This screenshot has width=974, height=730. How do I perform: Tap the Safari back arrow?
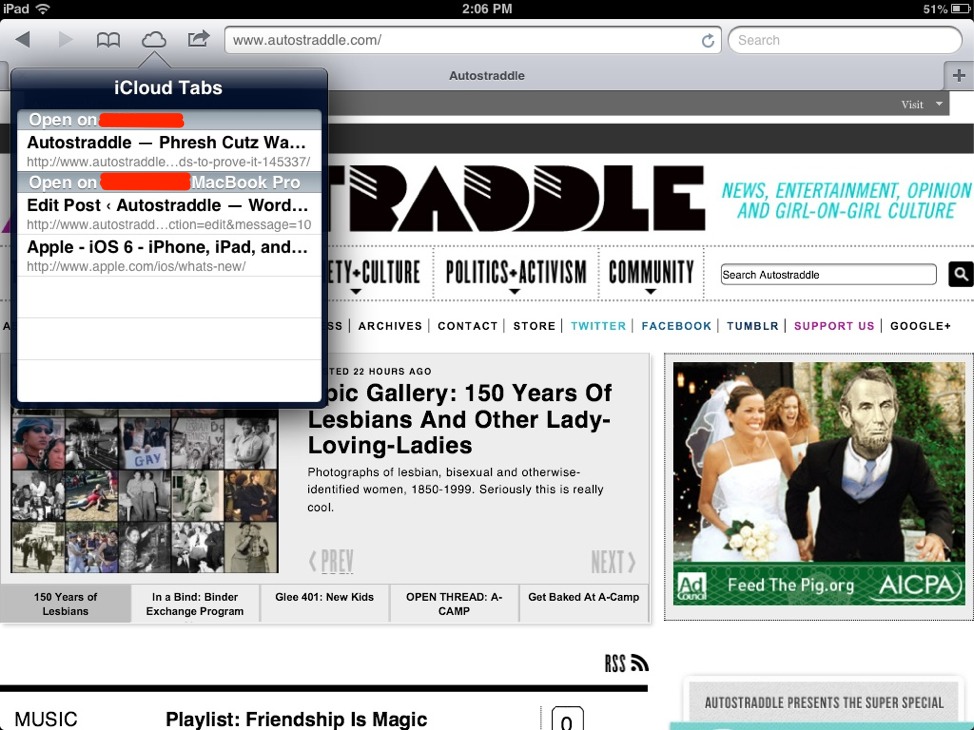(22, 40)
